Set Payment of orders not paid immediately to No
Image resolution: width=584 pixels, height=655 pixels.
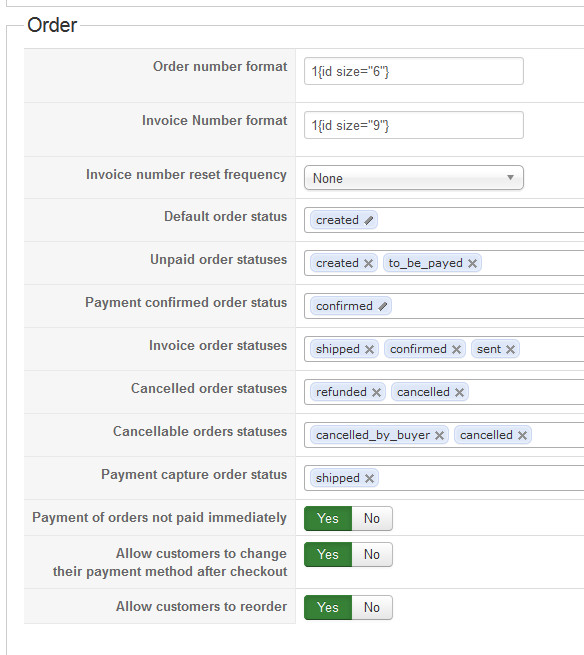pyautogui.click(x=372, y=518)
